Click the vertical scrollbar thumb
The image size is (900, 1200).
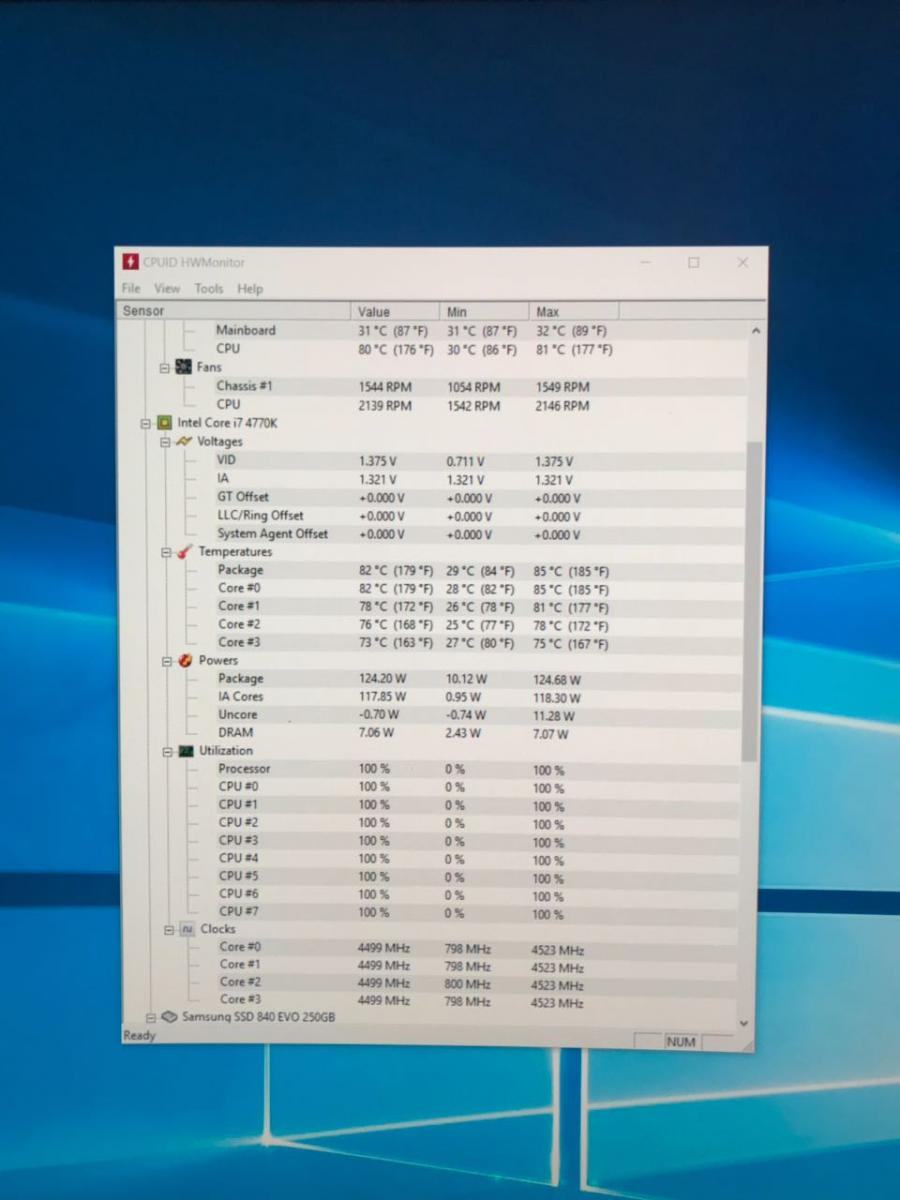(x=753, y=600)
